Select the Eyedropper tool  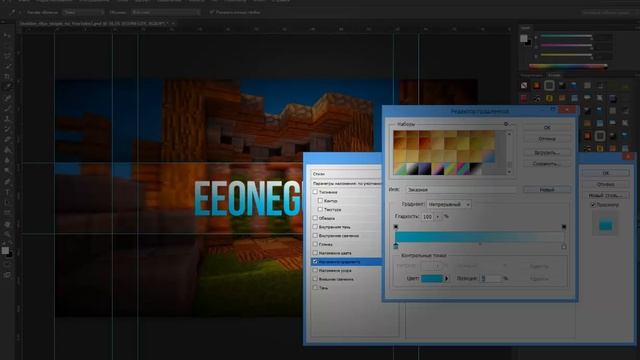[7, 87]
